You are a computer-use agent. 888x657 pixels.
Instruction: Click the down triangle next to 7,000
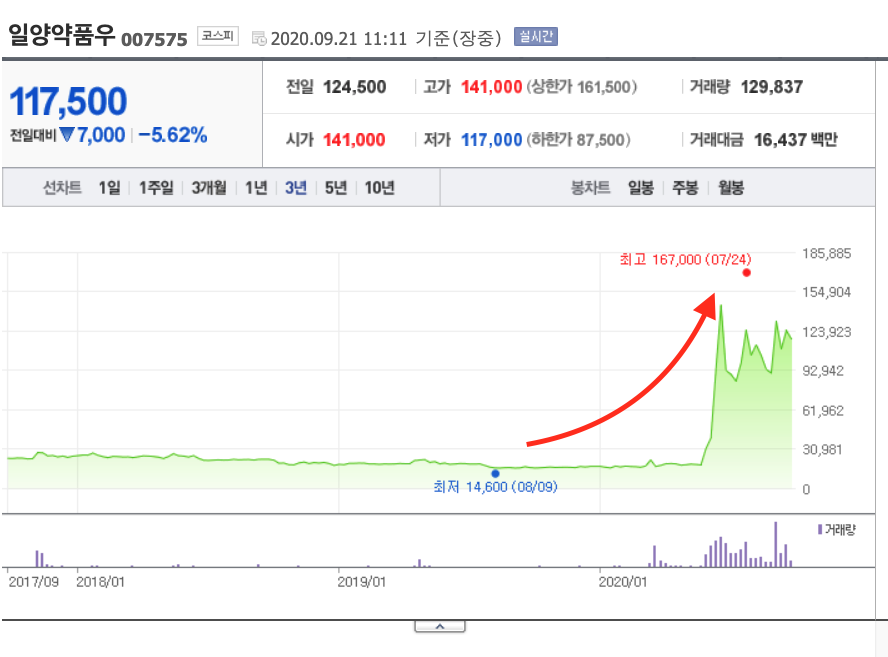point(67,135)
